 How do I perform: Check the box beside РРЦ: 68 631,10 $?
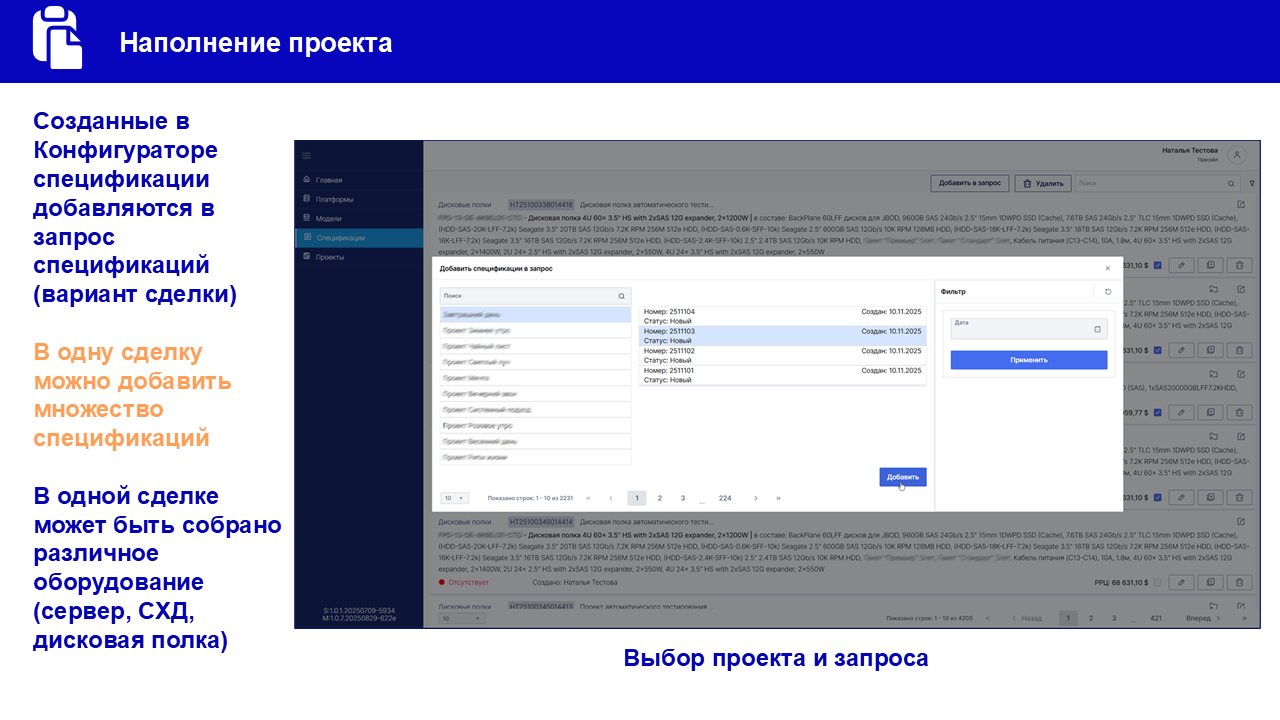pos(1158,582)
